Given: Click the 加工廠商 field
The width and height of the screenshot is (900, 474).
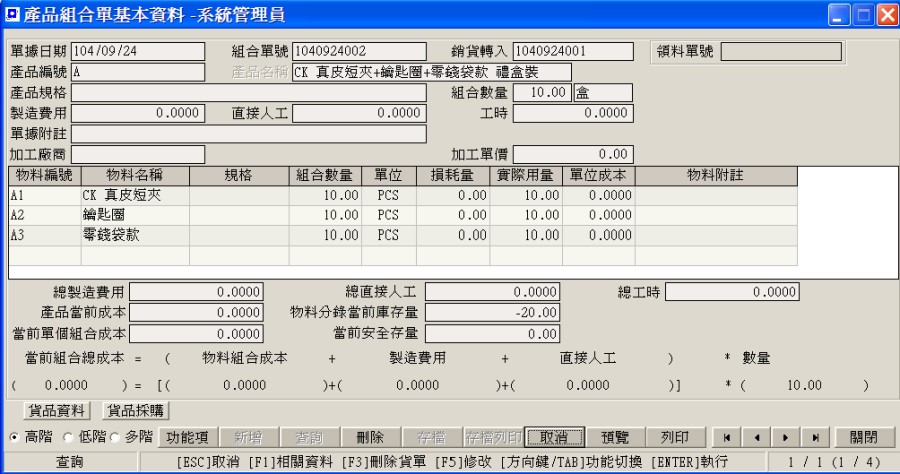Looking at the screenshot, I should point(138,154).
